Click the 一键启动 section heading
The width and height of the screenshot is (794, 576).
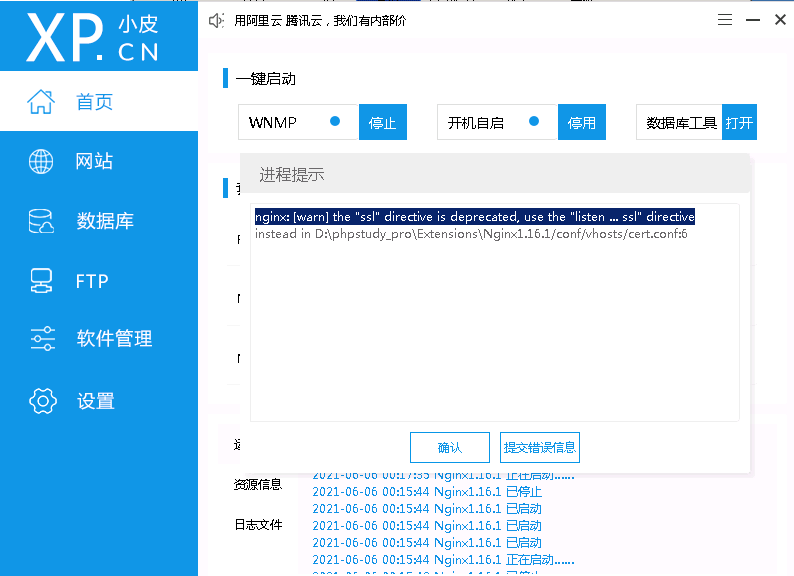point(265,79)
